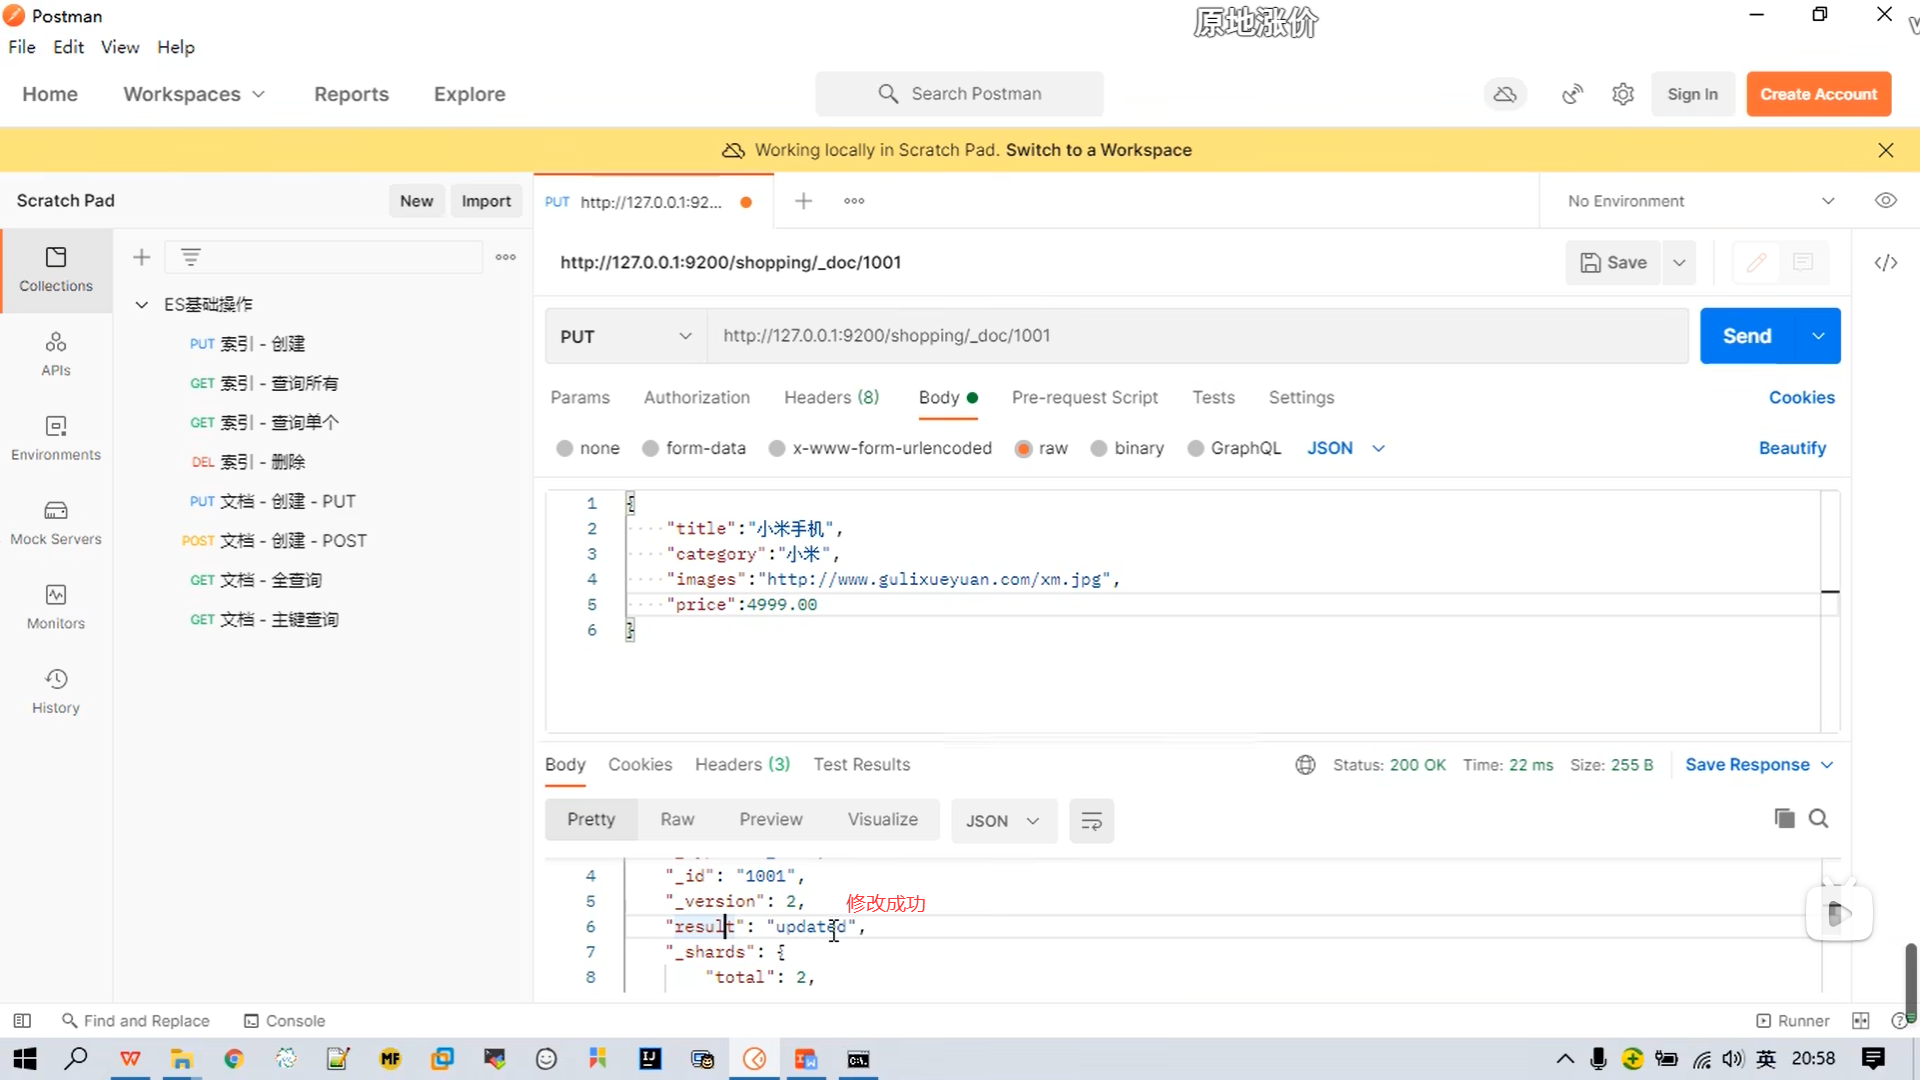
Task: Switch to the Headers (8) tab
Action: pyautogui.click(x=831, y=397)
